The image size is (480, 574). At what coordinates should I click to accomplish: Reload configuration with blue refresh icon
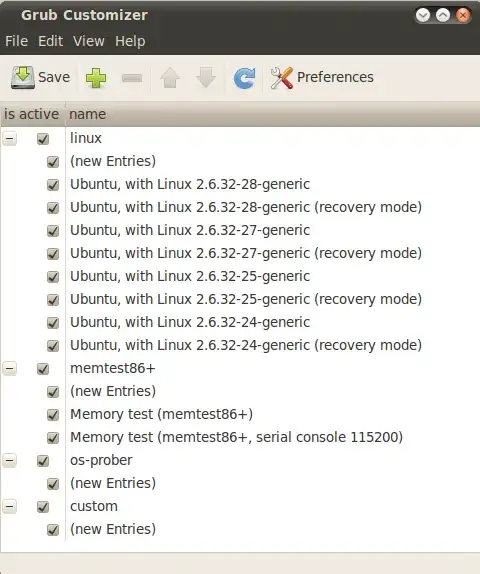(x=244, y=78)
